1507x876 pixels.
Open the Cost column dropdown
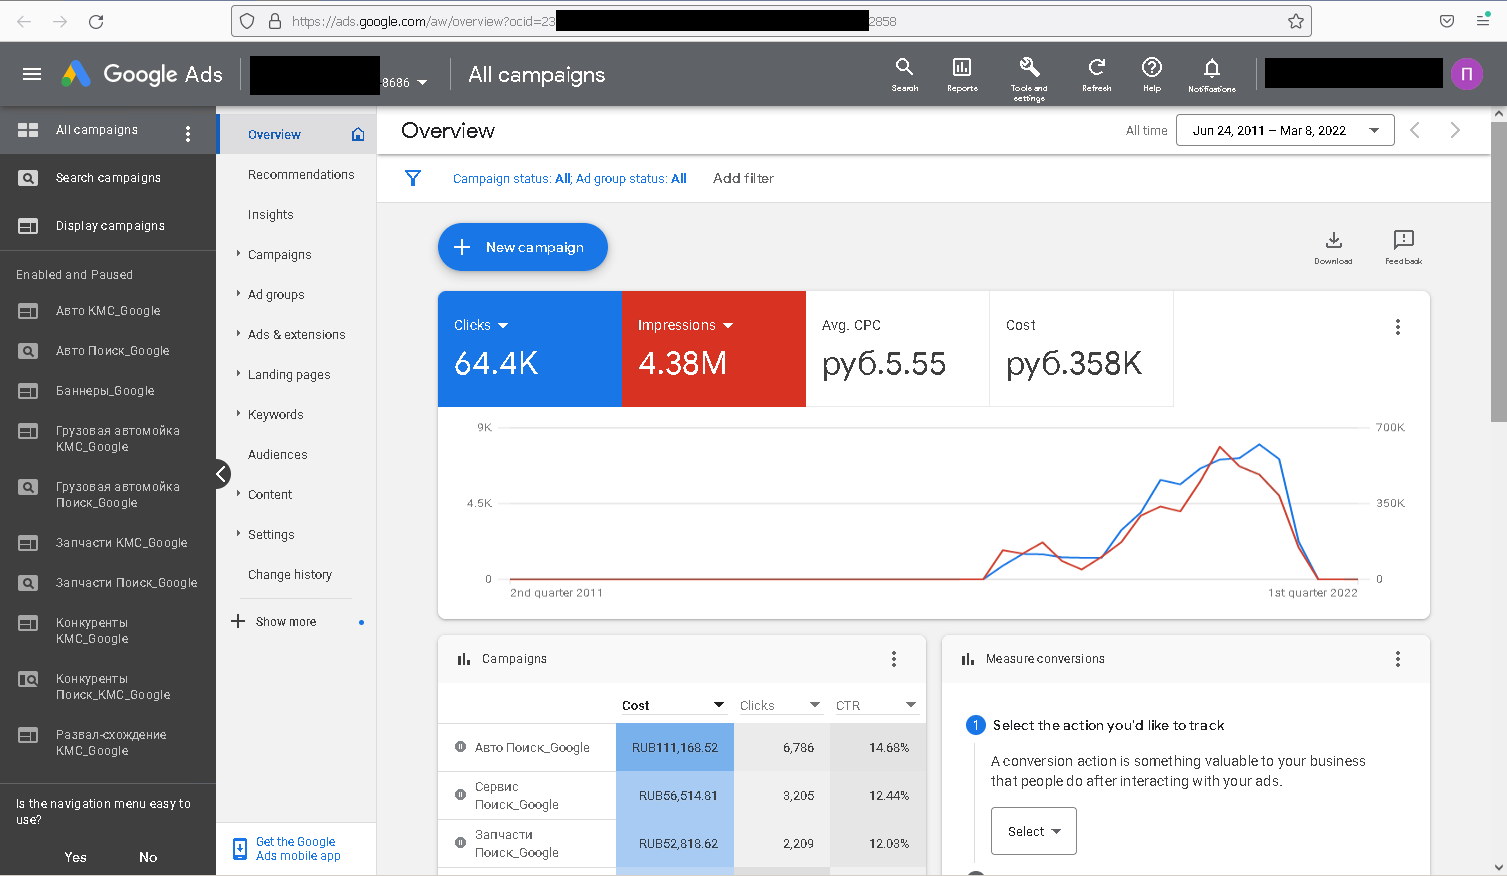719,705
